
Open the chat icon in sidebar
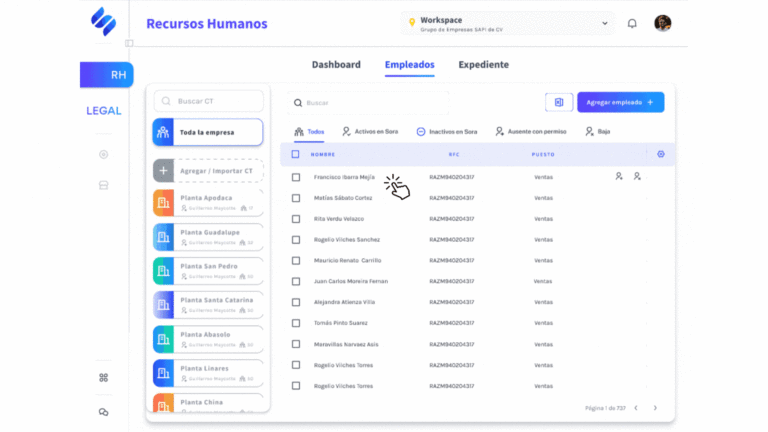[103, 412]
